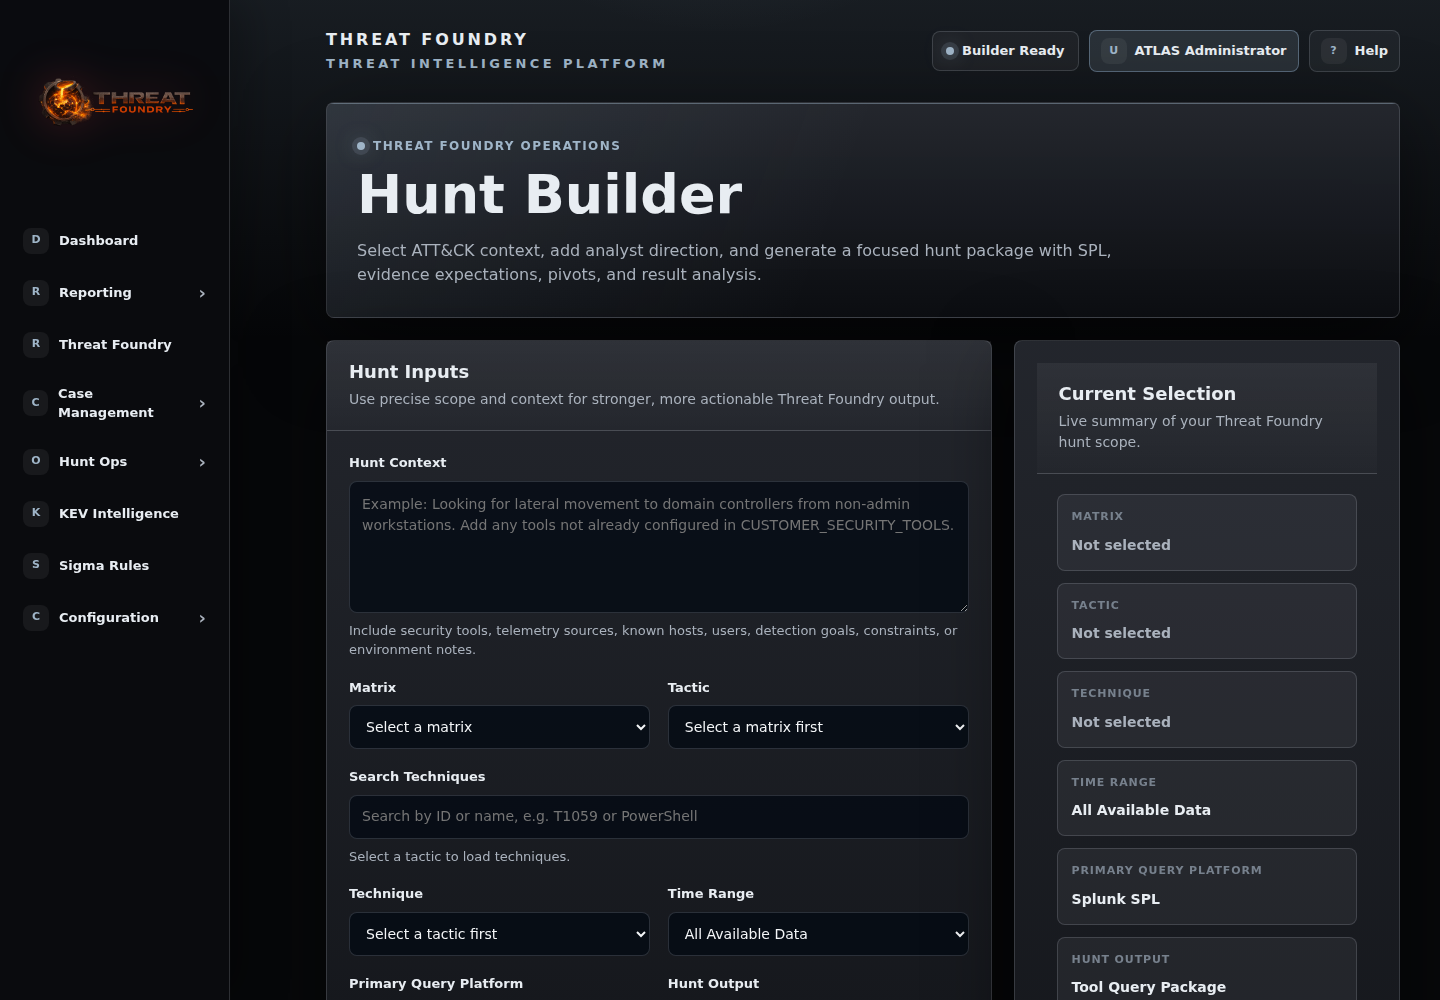Click the Primary Query Platform summary card
1440x1000 pixels.
click(1207, 887)
